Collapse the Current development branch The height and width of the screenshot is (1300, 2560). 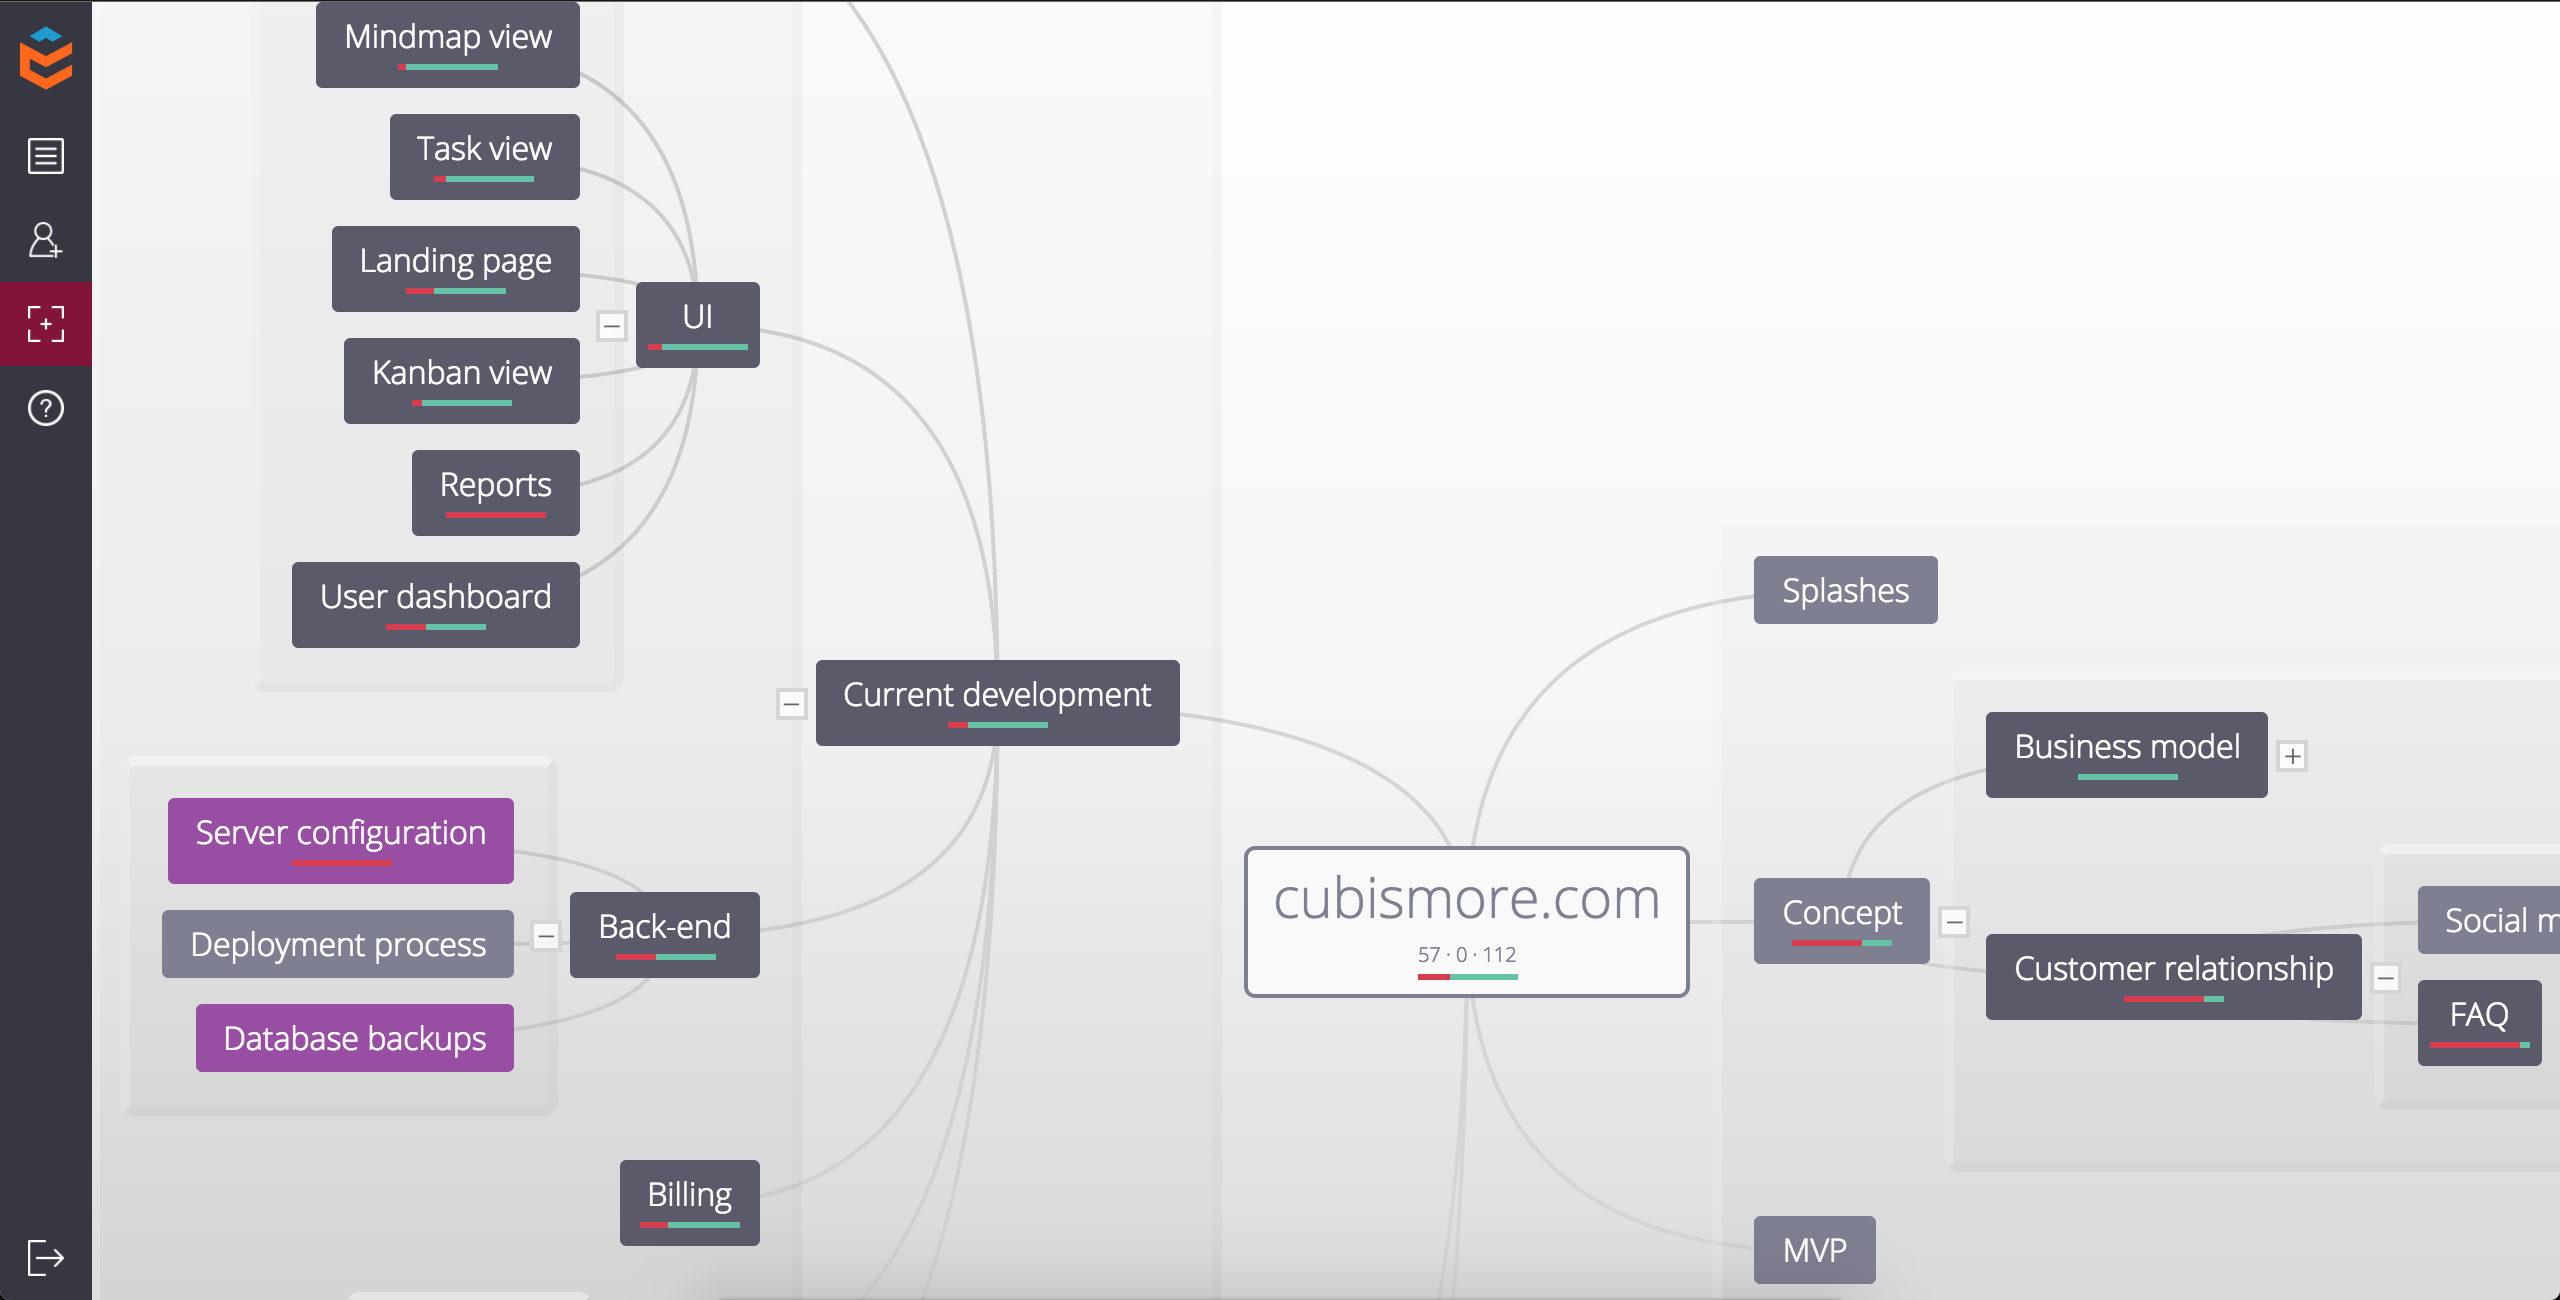point(791,704)
